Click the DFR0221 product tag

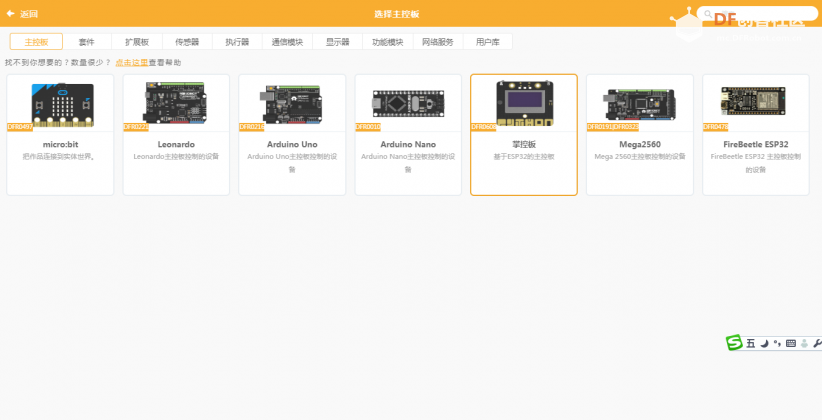[136, 127]
